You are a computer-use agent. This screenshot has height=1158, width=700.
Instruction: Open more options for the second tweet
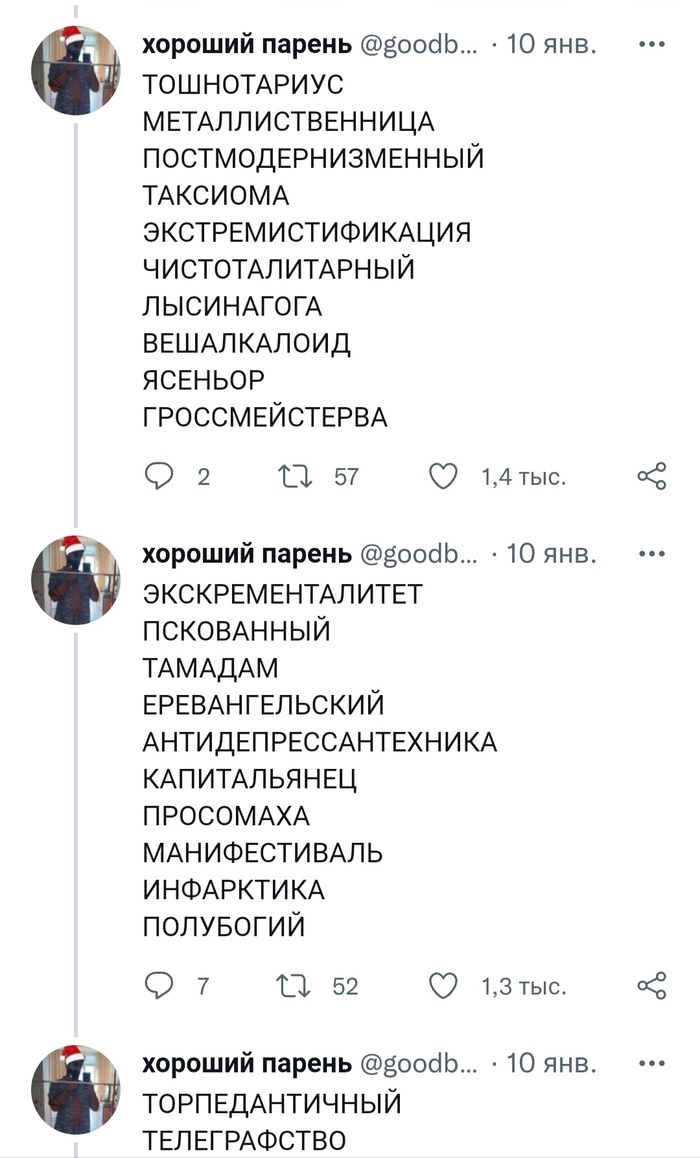coord(651,553)
